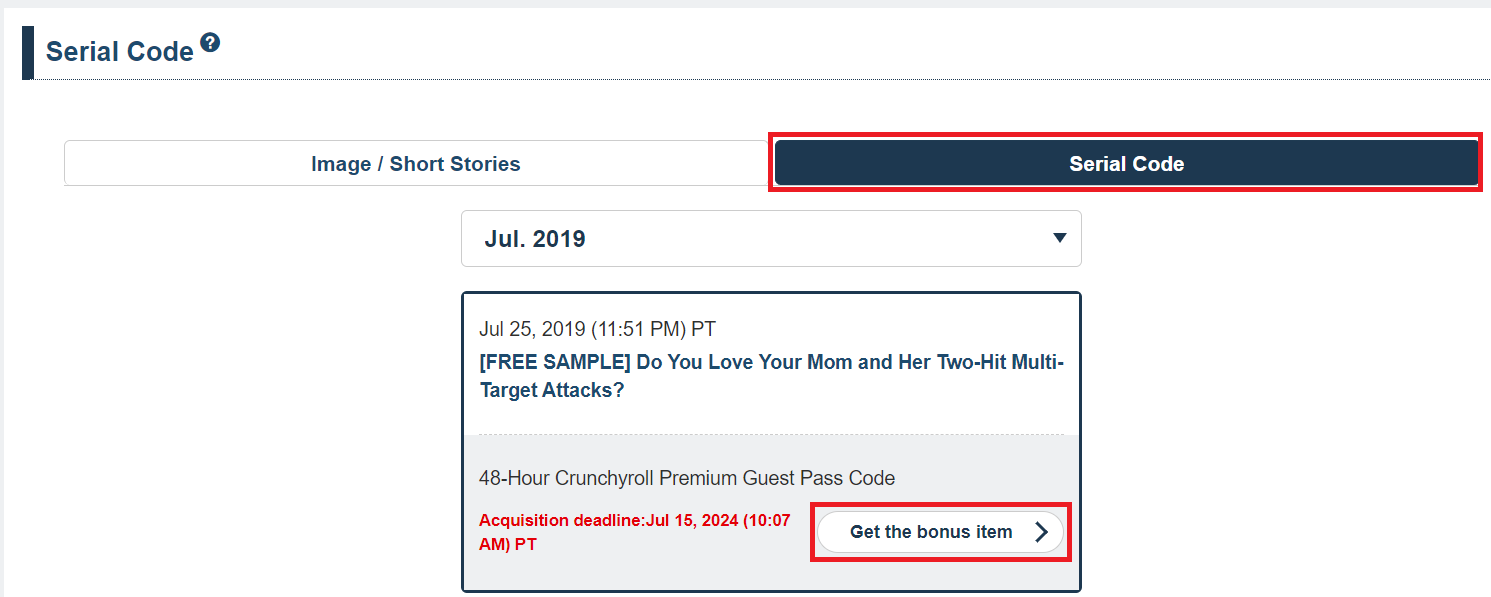Viewport: 1491px width, 597px height.
Task: Click the Serial Code section heading
Action: [x=120, y=52]
